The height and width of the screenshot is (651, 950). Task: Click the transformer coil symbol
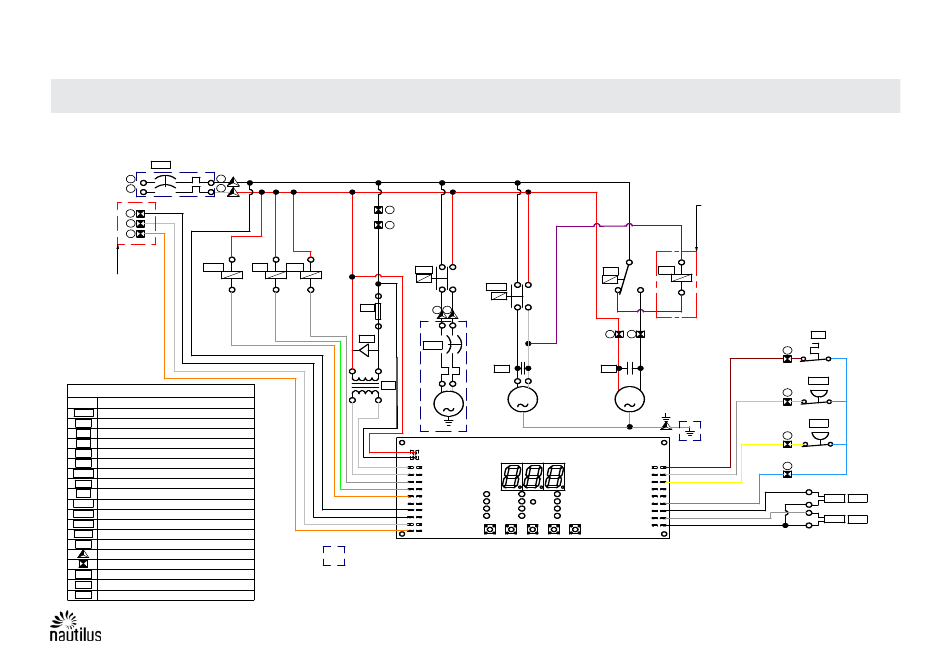[x=365, y=386]
